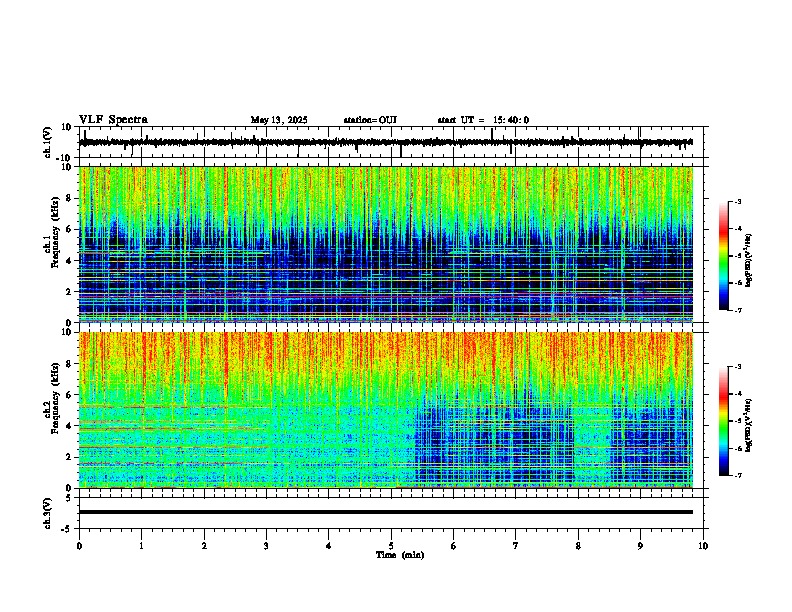Click the flat ch.3 voltage trace
Viewport: 792px width, 612px height.
386,512
